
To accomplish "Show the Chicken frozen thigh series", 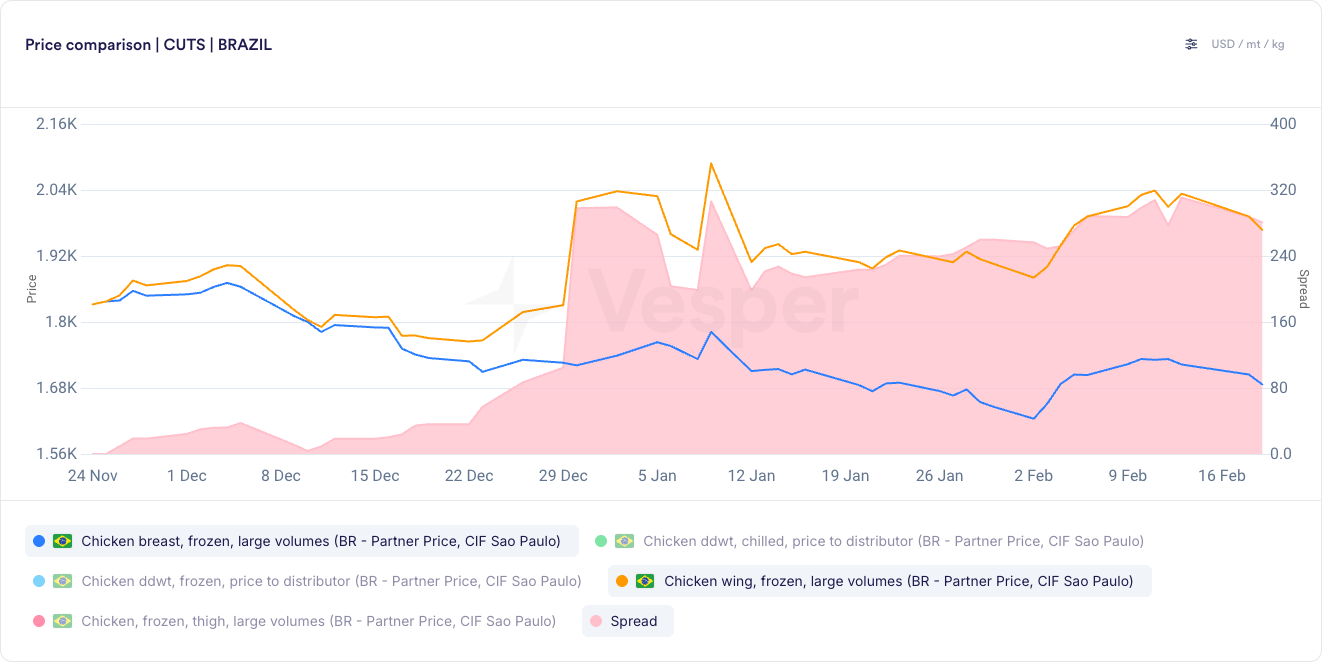I will pyautogui.click(x=295, y=621).
